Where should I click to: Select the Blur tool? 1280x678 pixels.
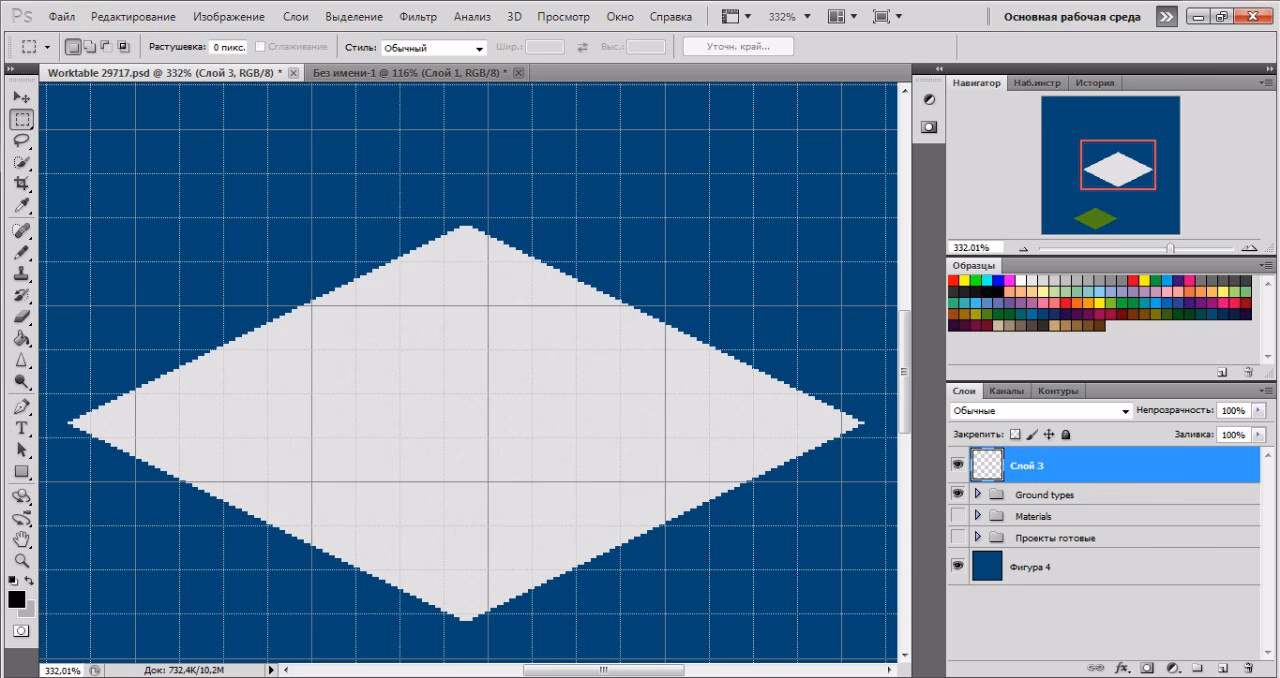click(x=21, y=361)
